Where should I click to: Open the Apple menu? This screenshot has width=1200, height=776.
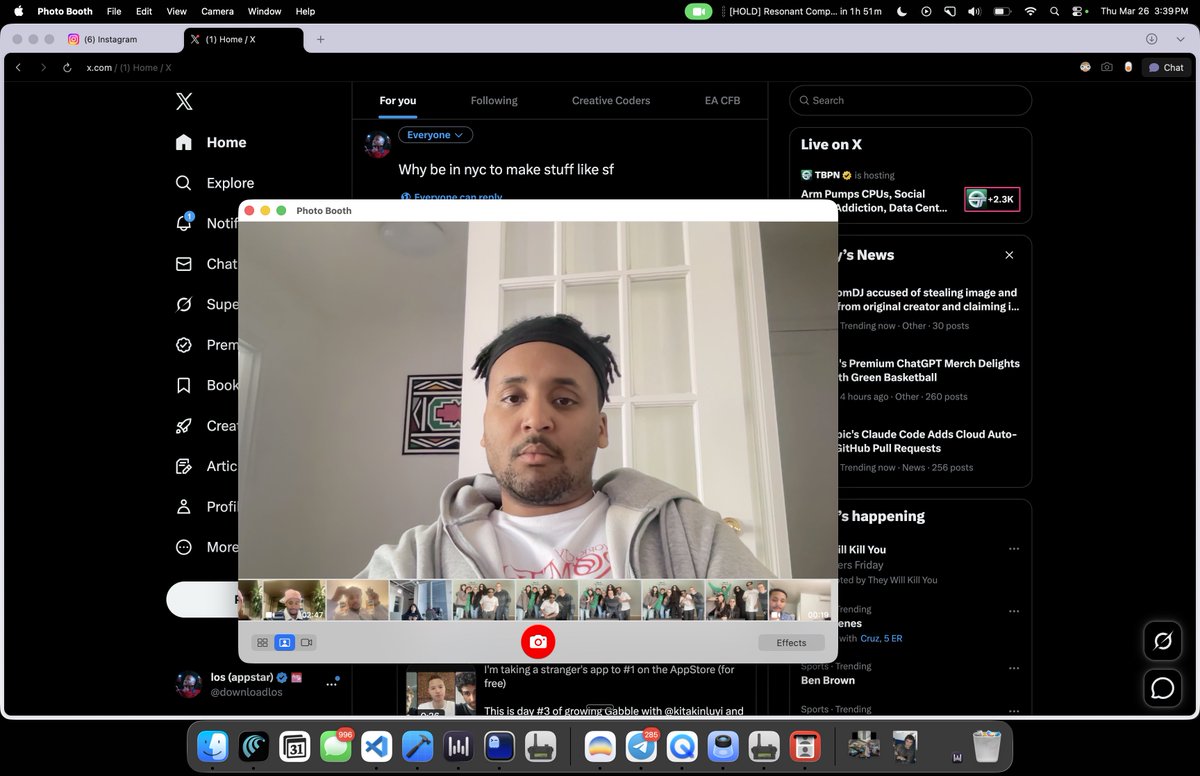(x=18, y=11)
